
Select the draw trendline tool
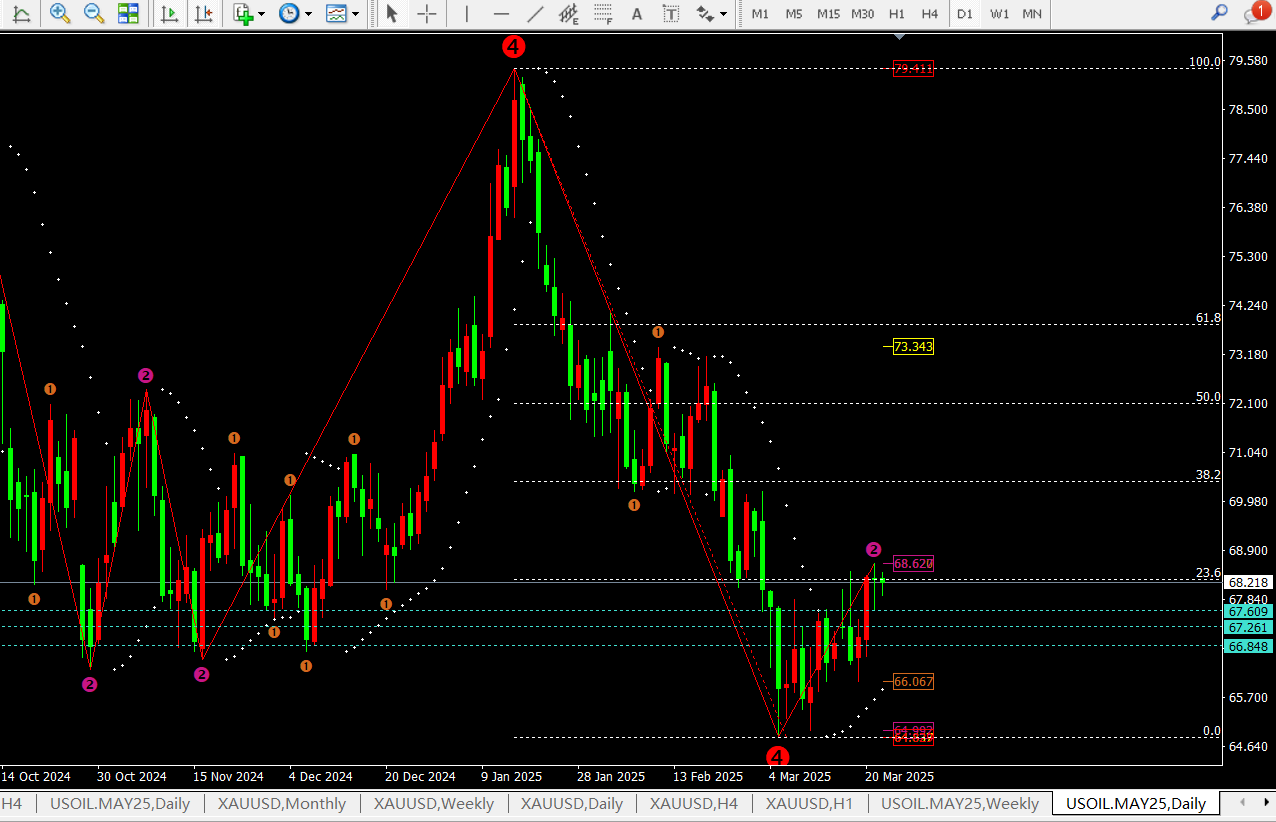pos(536,14)
